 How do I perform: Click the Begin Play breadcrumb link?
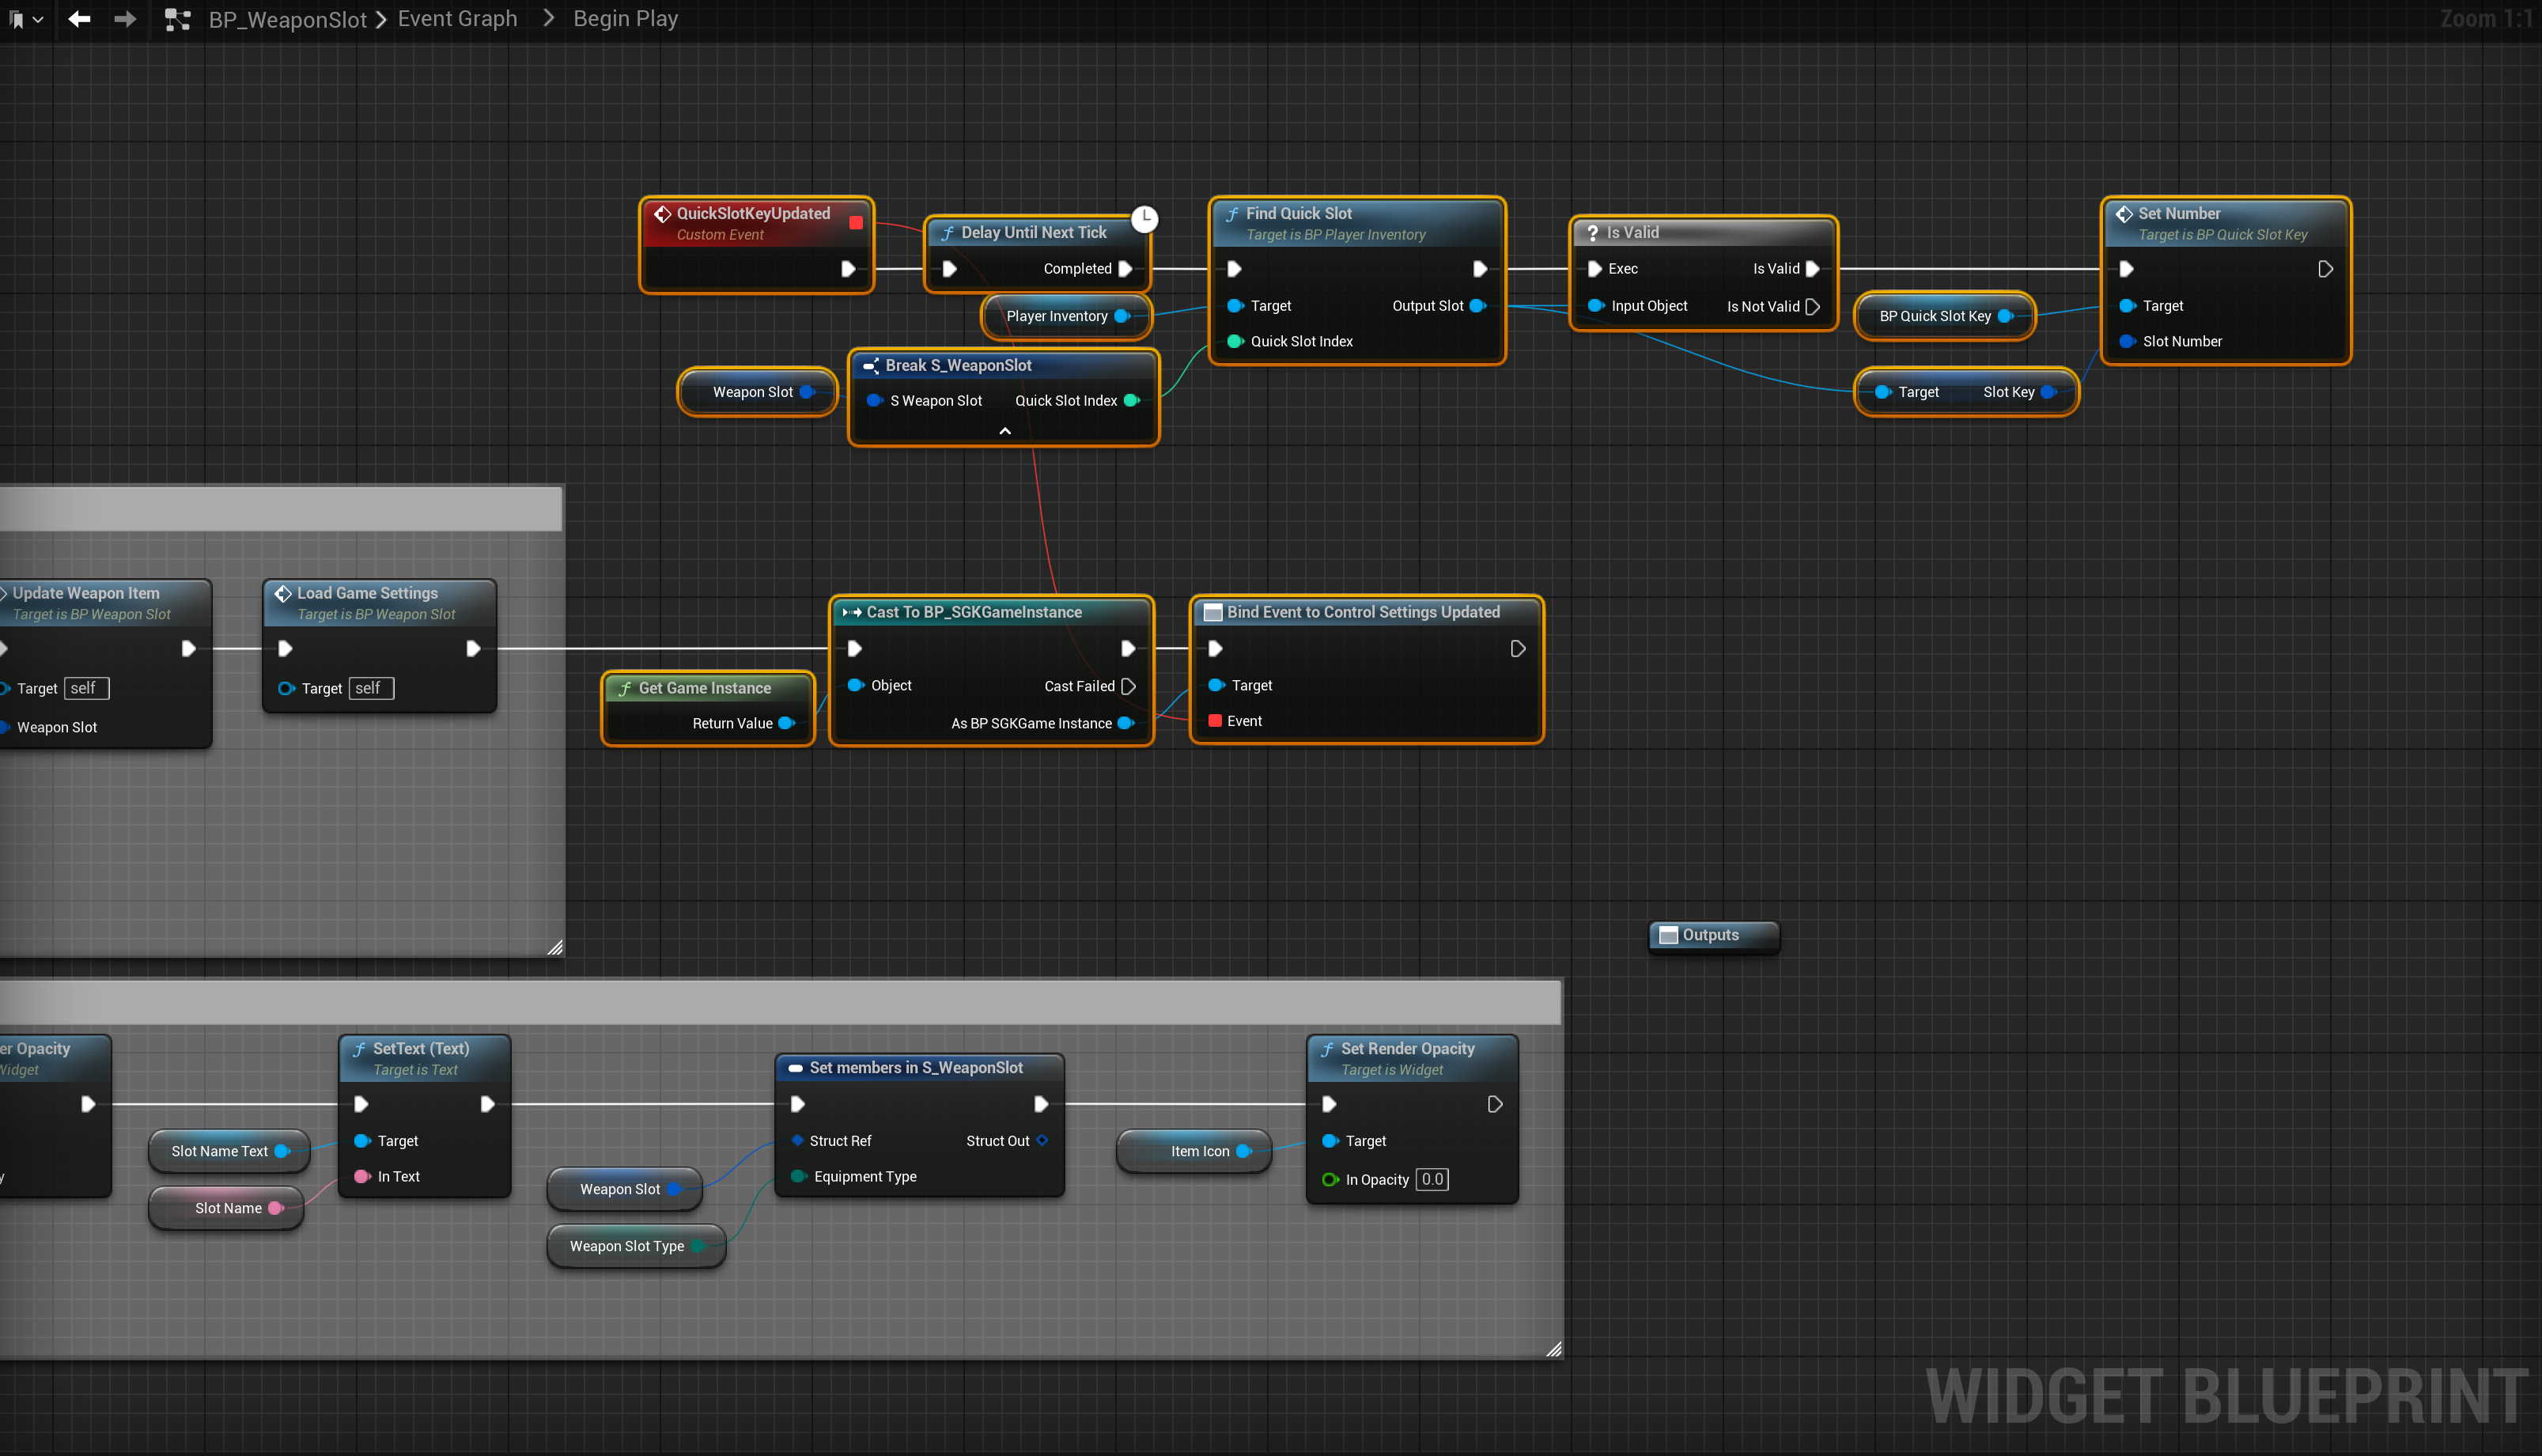[x=625, y=19]
